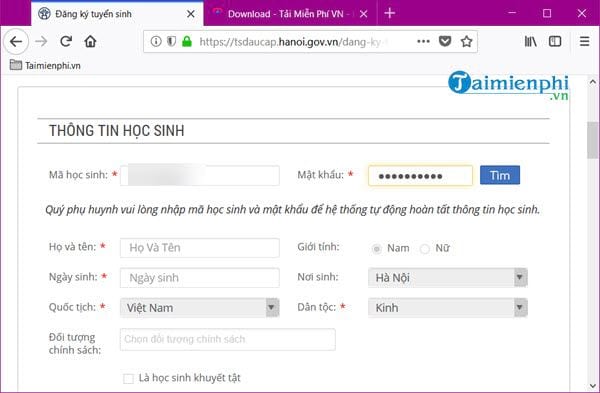600x393 pixels.
Task: Click the Tìm search button
Action: point(500,175)
